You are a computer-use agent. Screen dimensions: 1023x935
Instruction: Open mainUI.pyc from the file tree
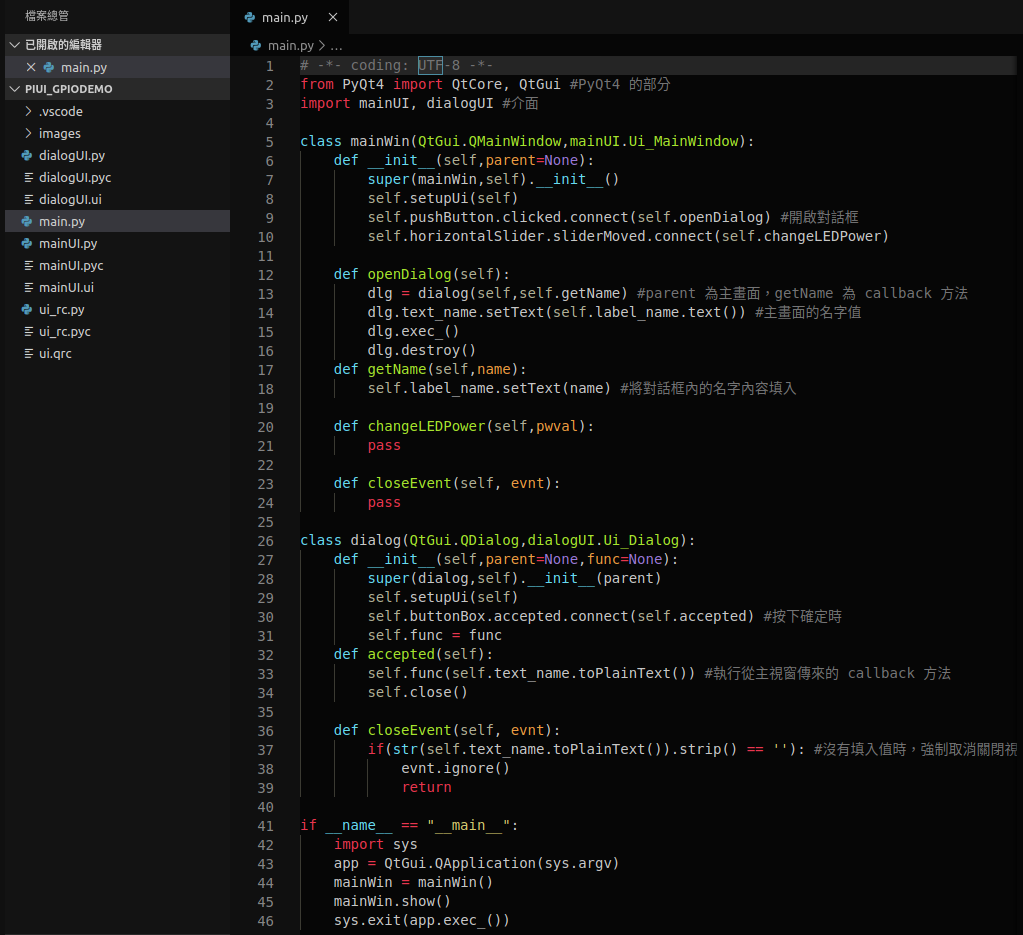tap(117, 266)
